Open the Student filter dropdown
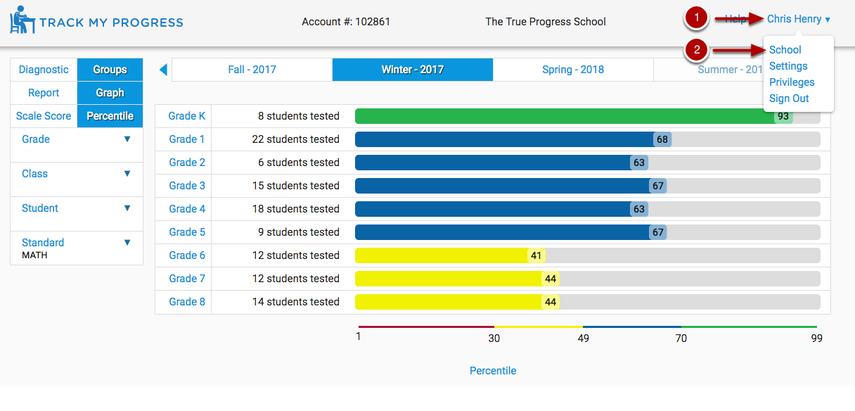The height and width of the screenshot is (411, 855). point(76,214)
